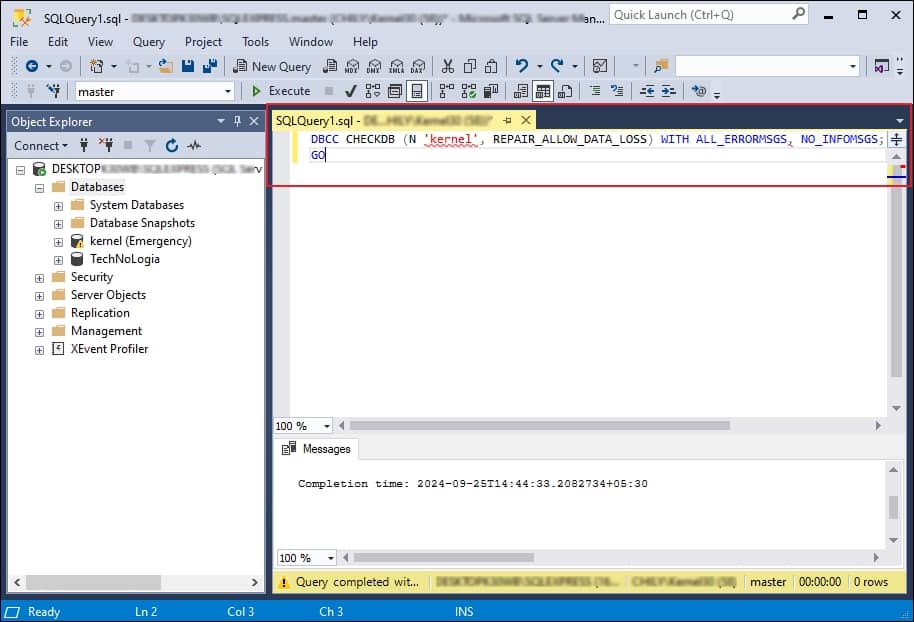914x622 pixels.
Task: Click the Uncomment selected lines icon
Action: tap(617, 91)
